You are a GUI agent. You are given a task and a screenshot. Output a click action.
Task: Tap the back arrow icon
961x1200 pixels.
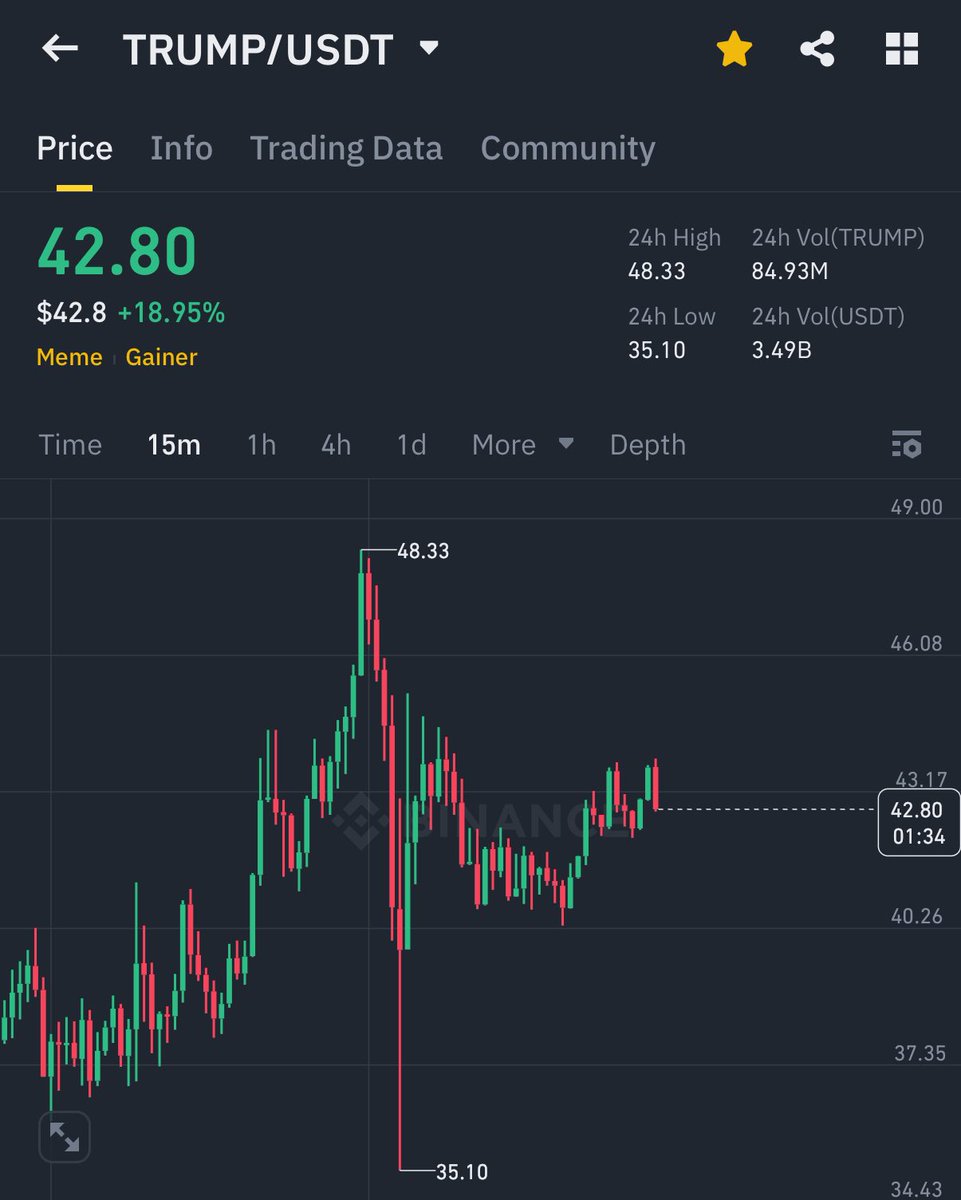59,48
